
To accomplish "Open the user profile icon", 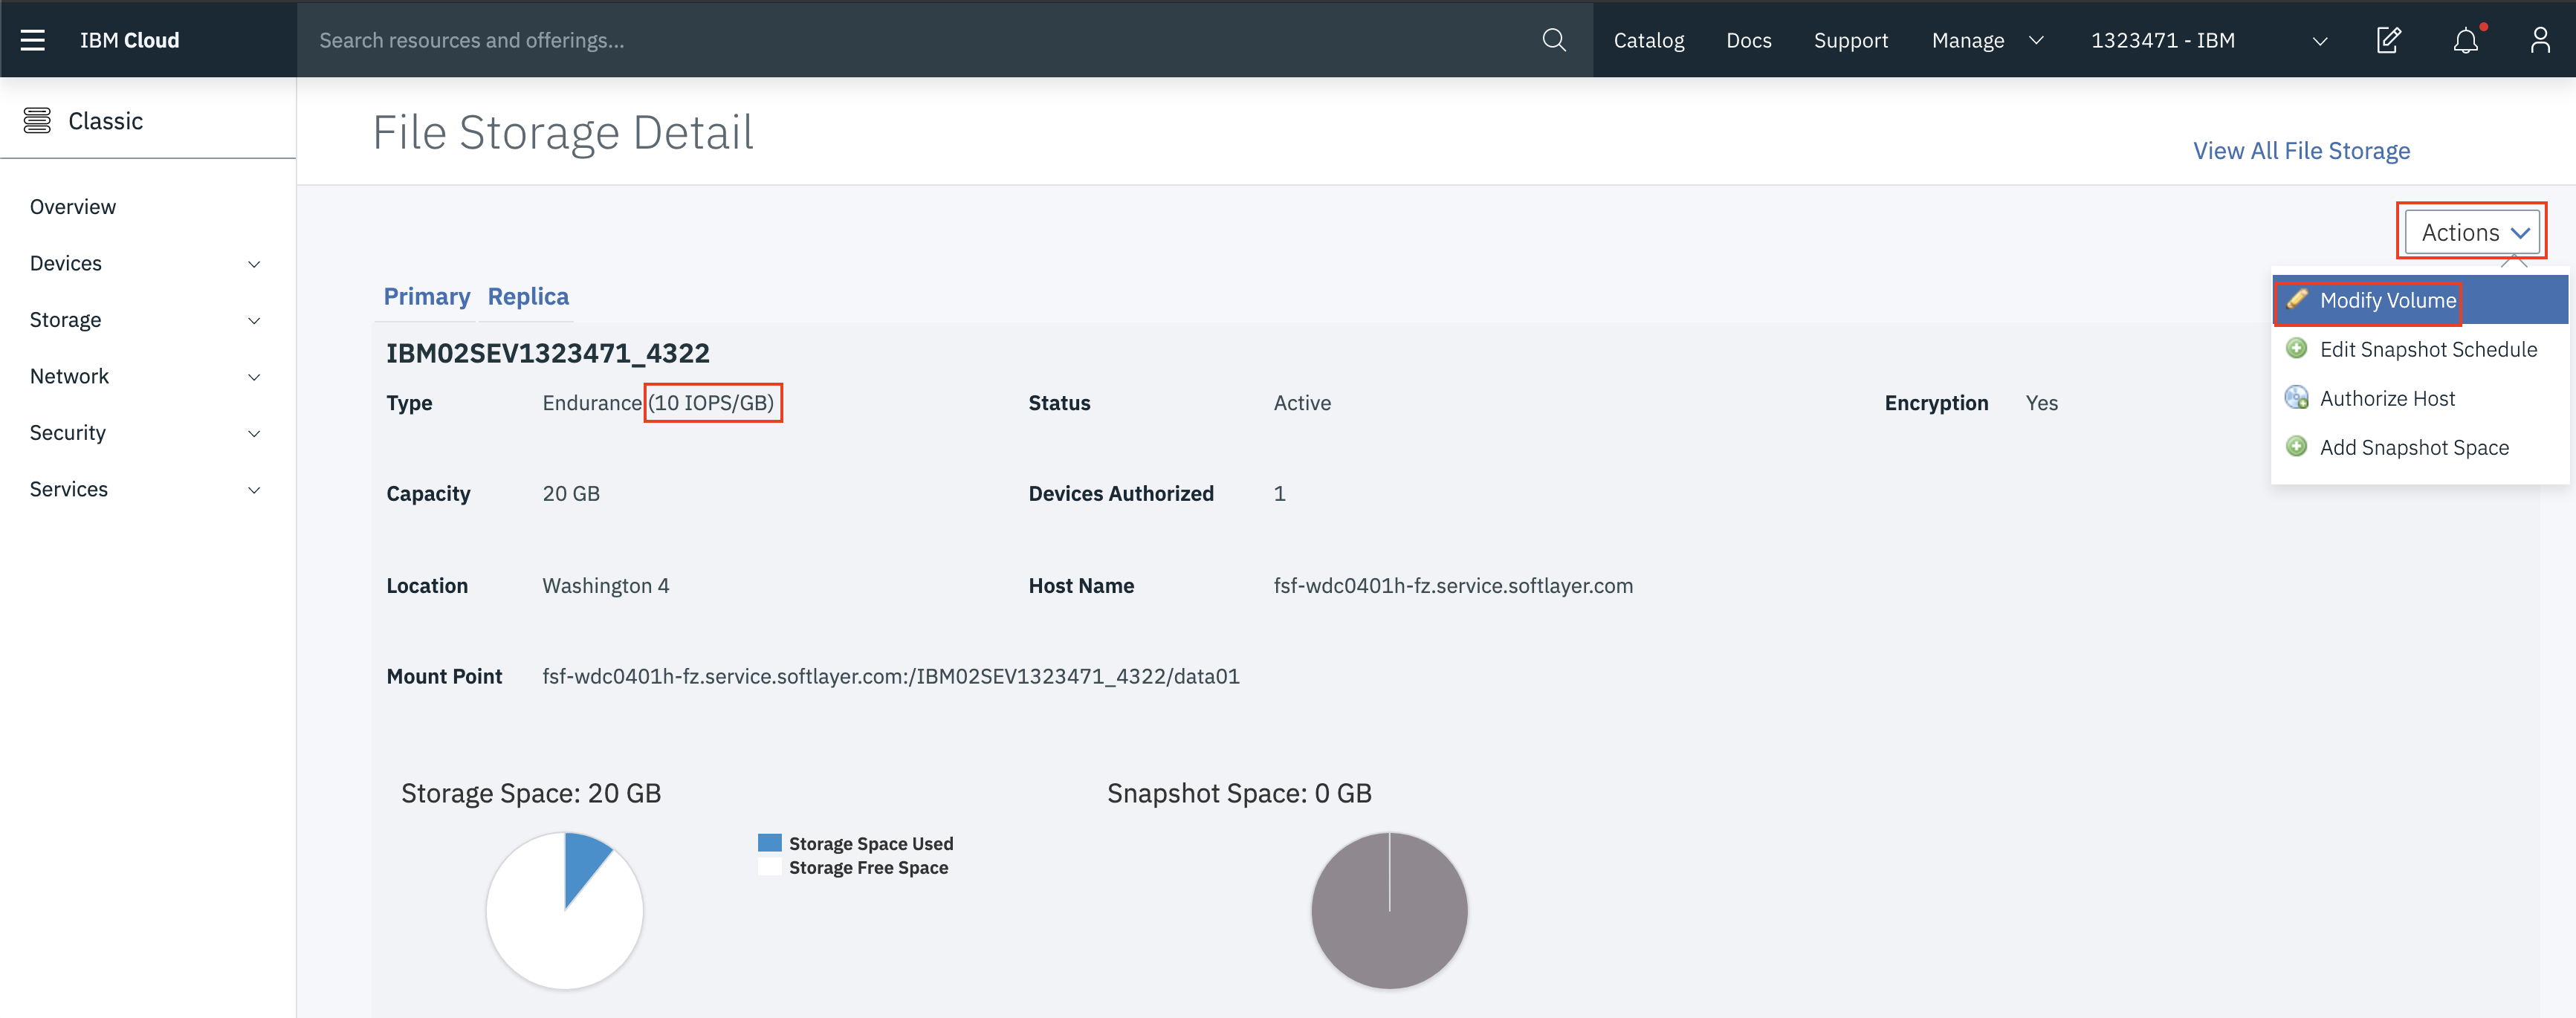I will pyautogui.click(x=2540, y=40).
